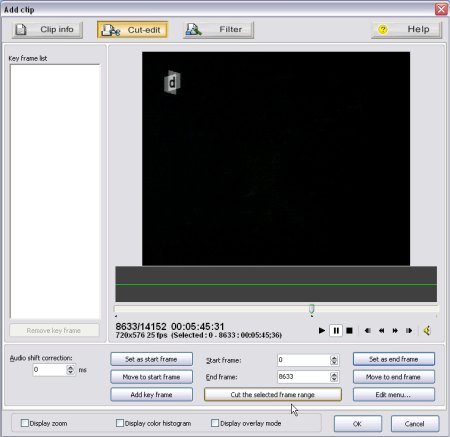Image resolution: width=450 pixels, height=437 pixels.
Task: Switch to the Clip info tab
Action: click(x=47, y=30)
